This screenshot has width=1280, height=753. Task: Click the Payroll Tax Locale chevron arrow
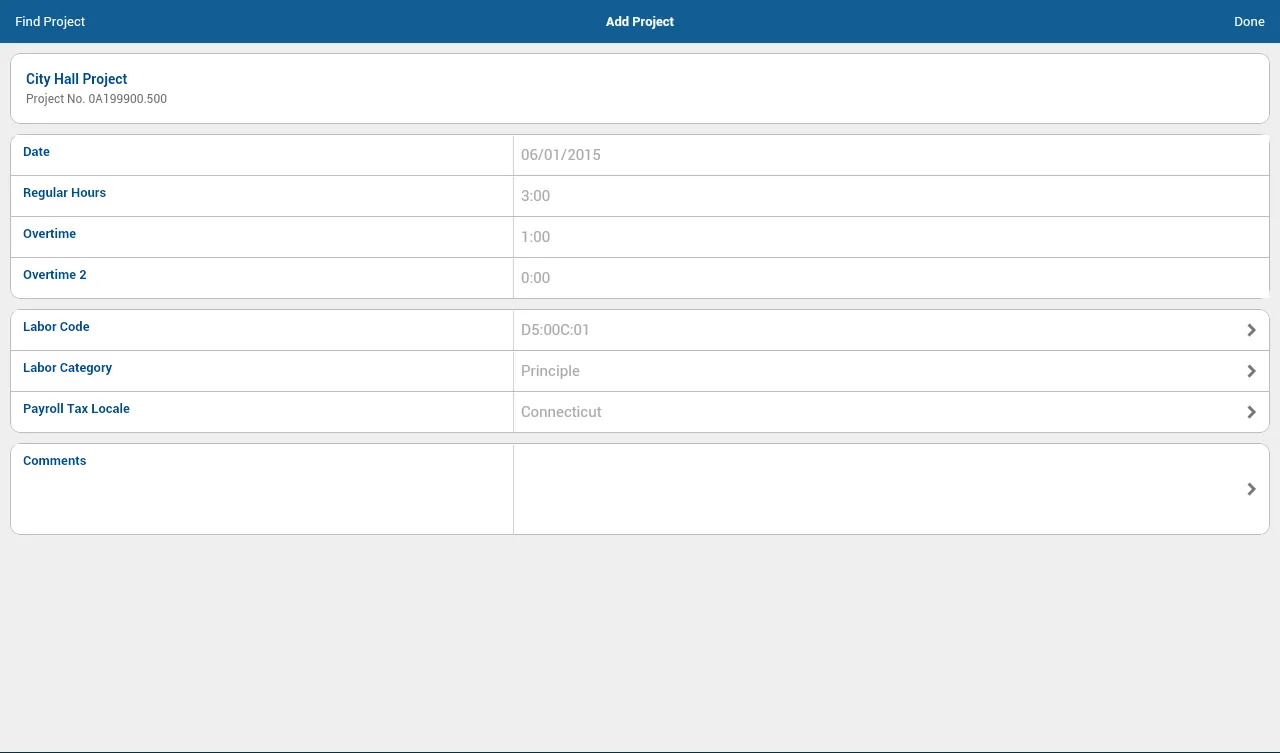(1251, 412)
